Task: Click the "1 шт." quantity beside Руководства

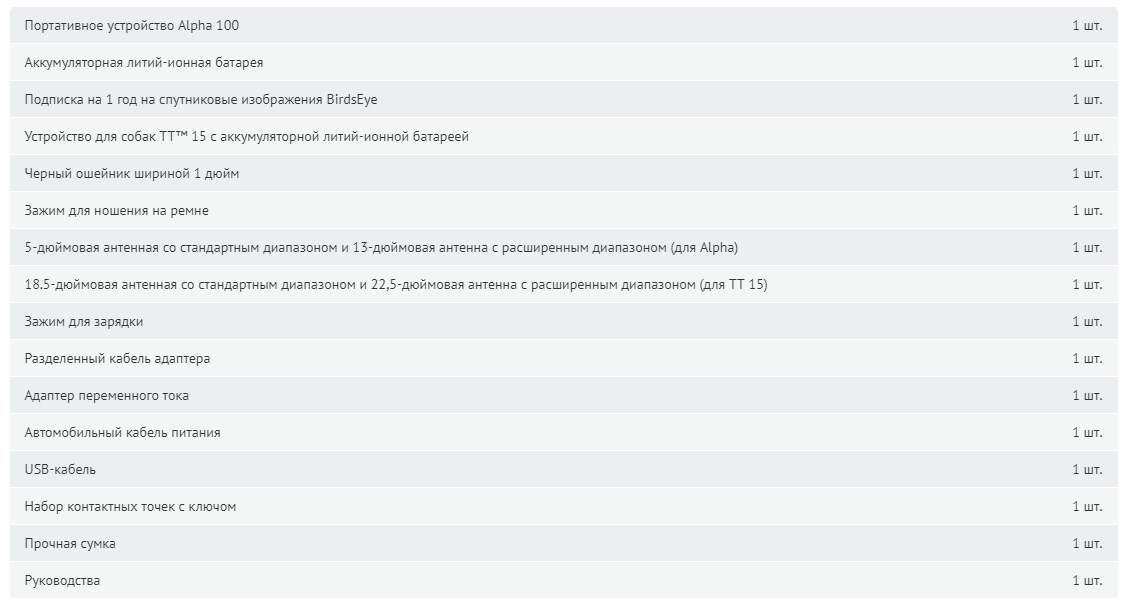Action: pyautogui.click(x=1087, y=581)
